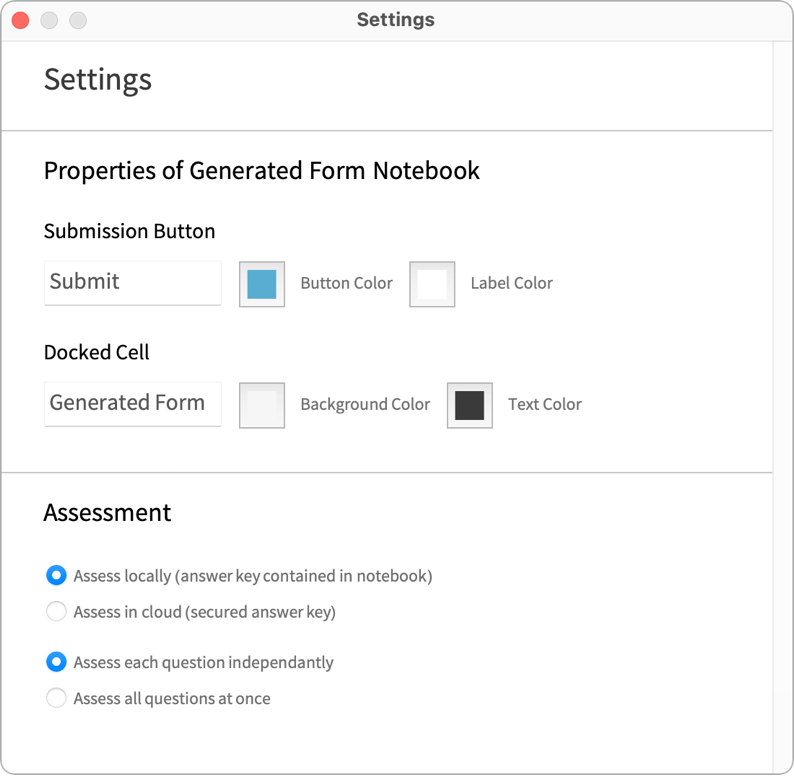Screen dimensions: 794x776
Task: Click the Button Color label text
Action: pos(346,283)
